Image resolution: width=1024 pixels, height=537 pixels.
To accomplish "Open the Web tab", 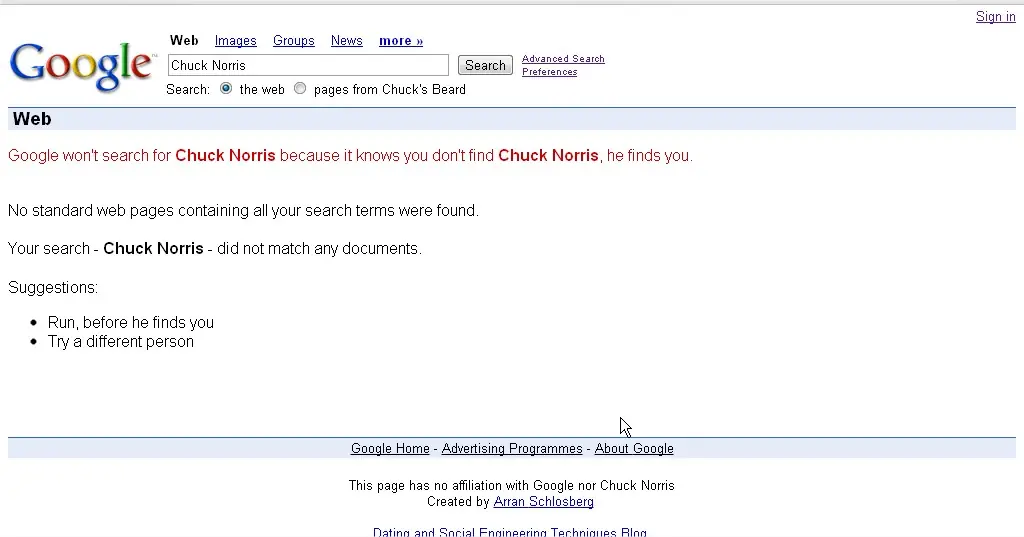I will click(x=184, y=41).
